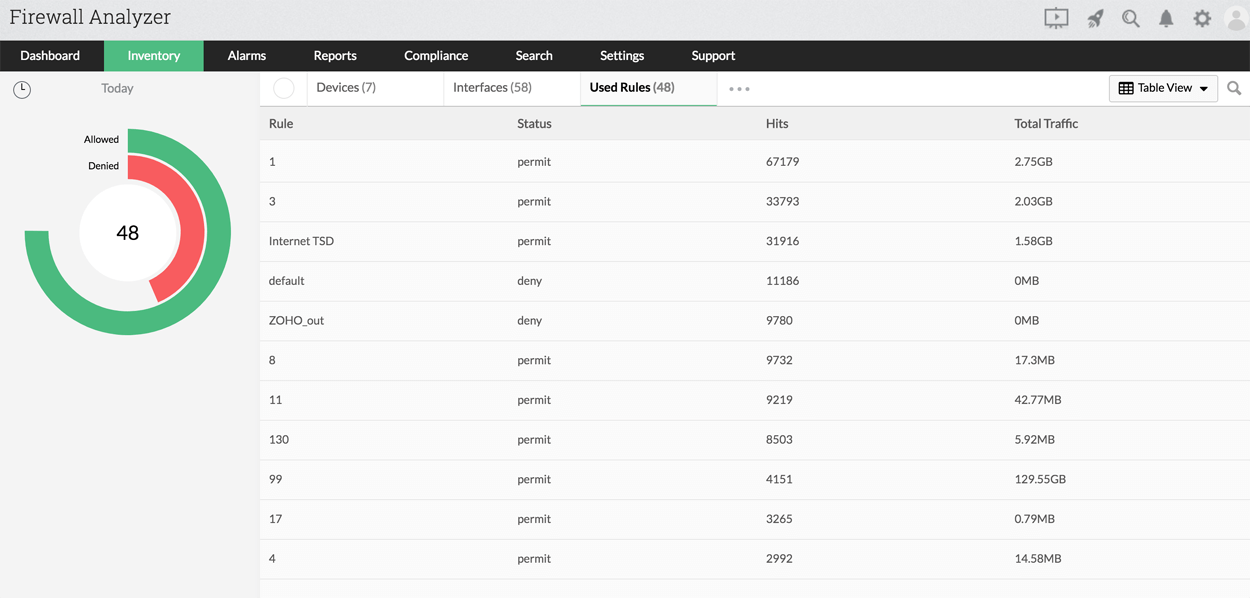Image resolution: width=1250 pixels, height=598 pixels.
Task: Select the circle checkbox before Devices tab
Action: 283,88
